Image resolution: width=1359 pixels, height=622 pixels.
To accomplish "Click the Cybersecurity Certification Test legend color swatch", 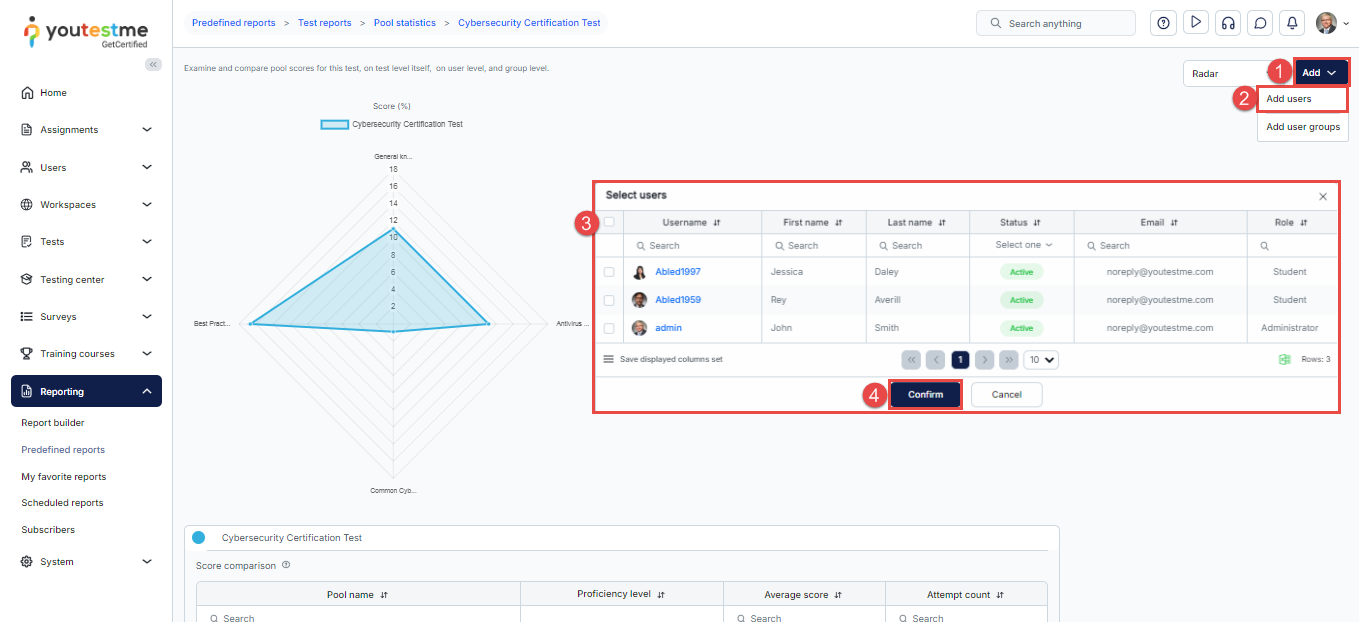I will click(x=334, y=125).
